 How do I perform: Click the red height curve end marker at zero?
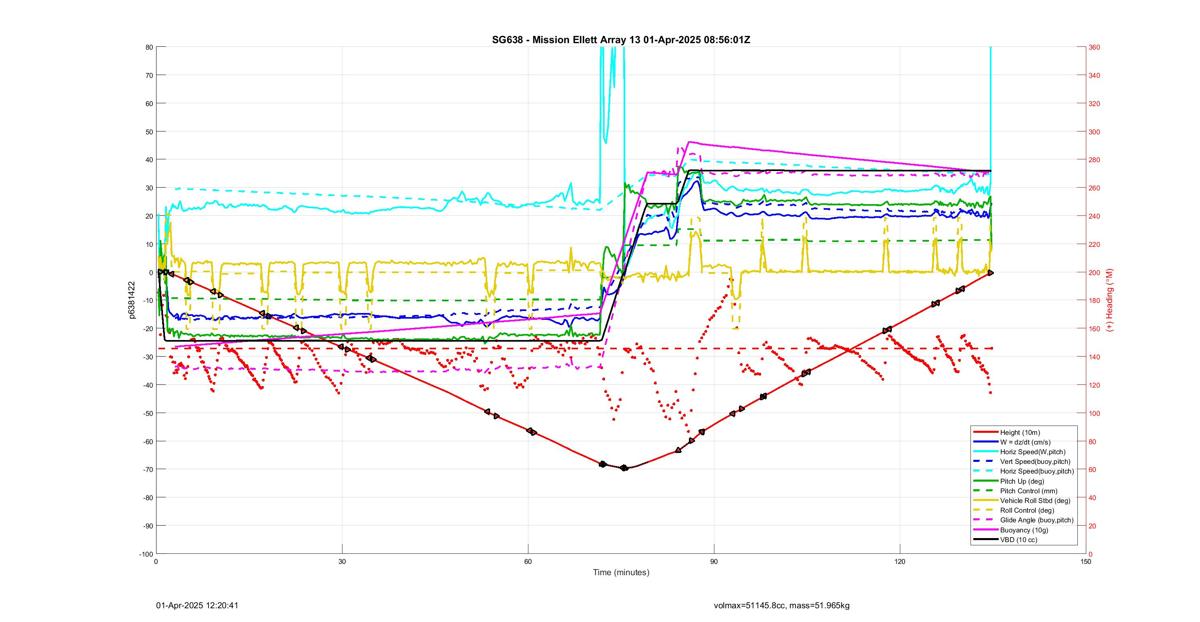click(990, 272)
